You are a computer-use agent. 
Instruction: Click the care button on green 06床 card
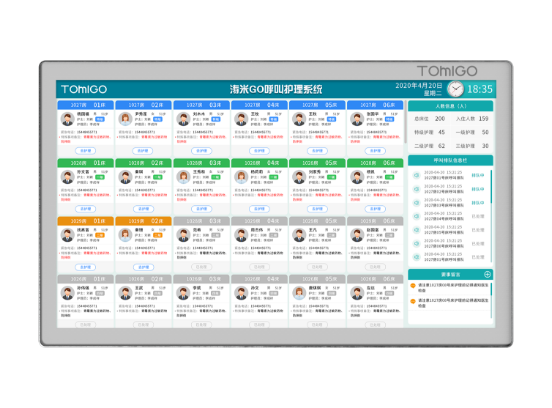(375, 209)
